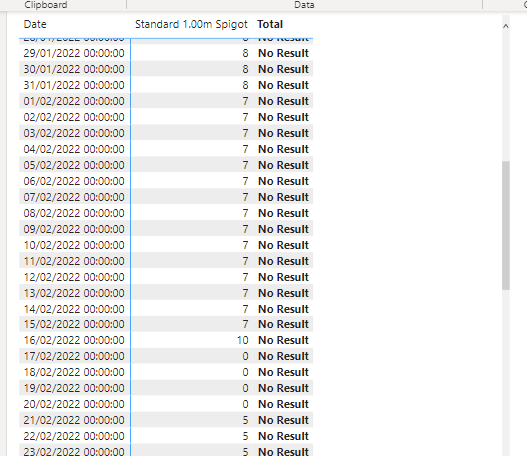
Task: Click the Total column header
Action: click(x=270, y=24)
